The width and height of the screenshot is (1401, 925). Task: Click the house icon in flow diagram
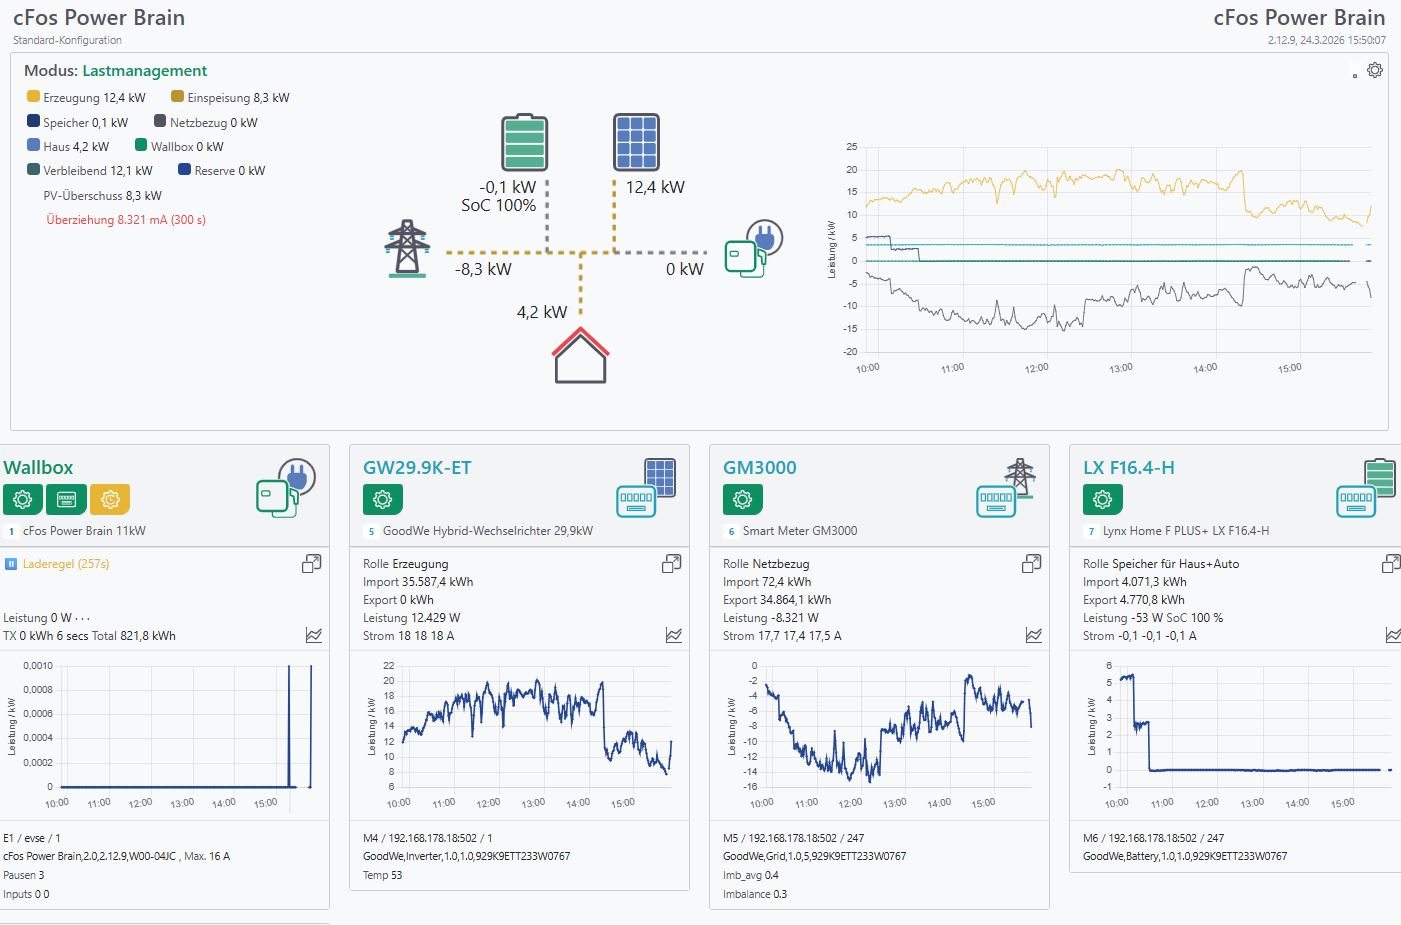click(581, 356)
